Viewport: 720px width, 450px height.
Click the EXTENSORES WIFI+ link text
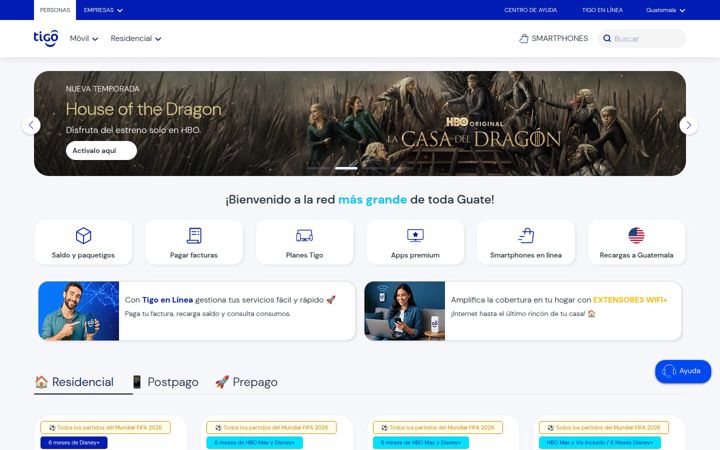coord(630,300)
